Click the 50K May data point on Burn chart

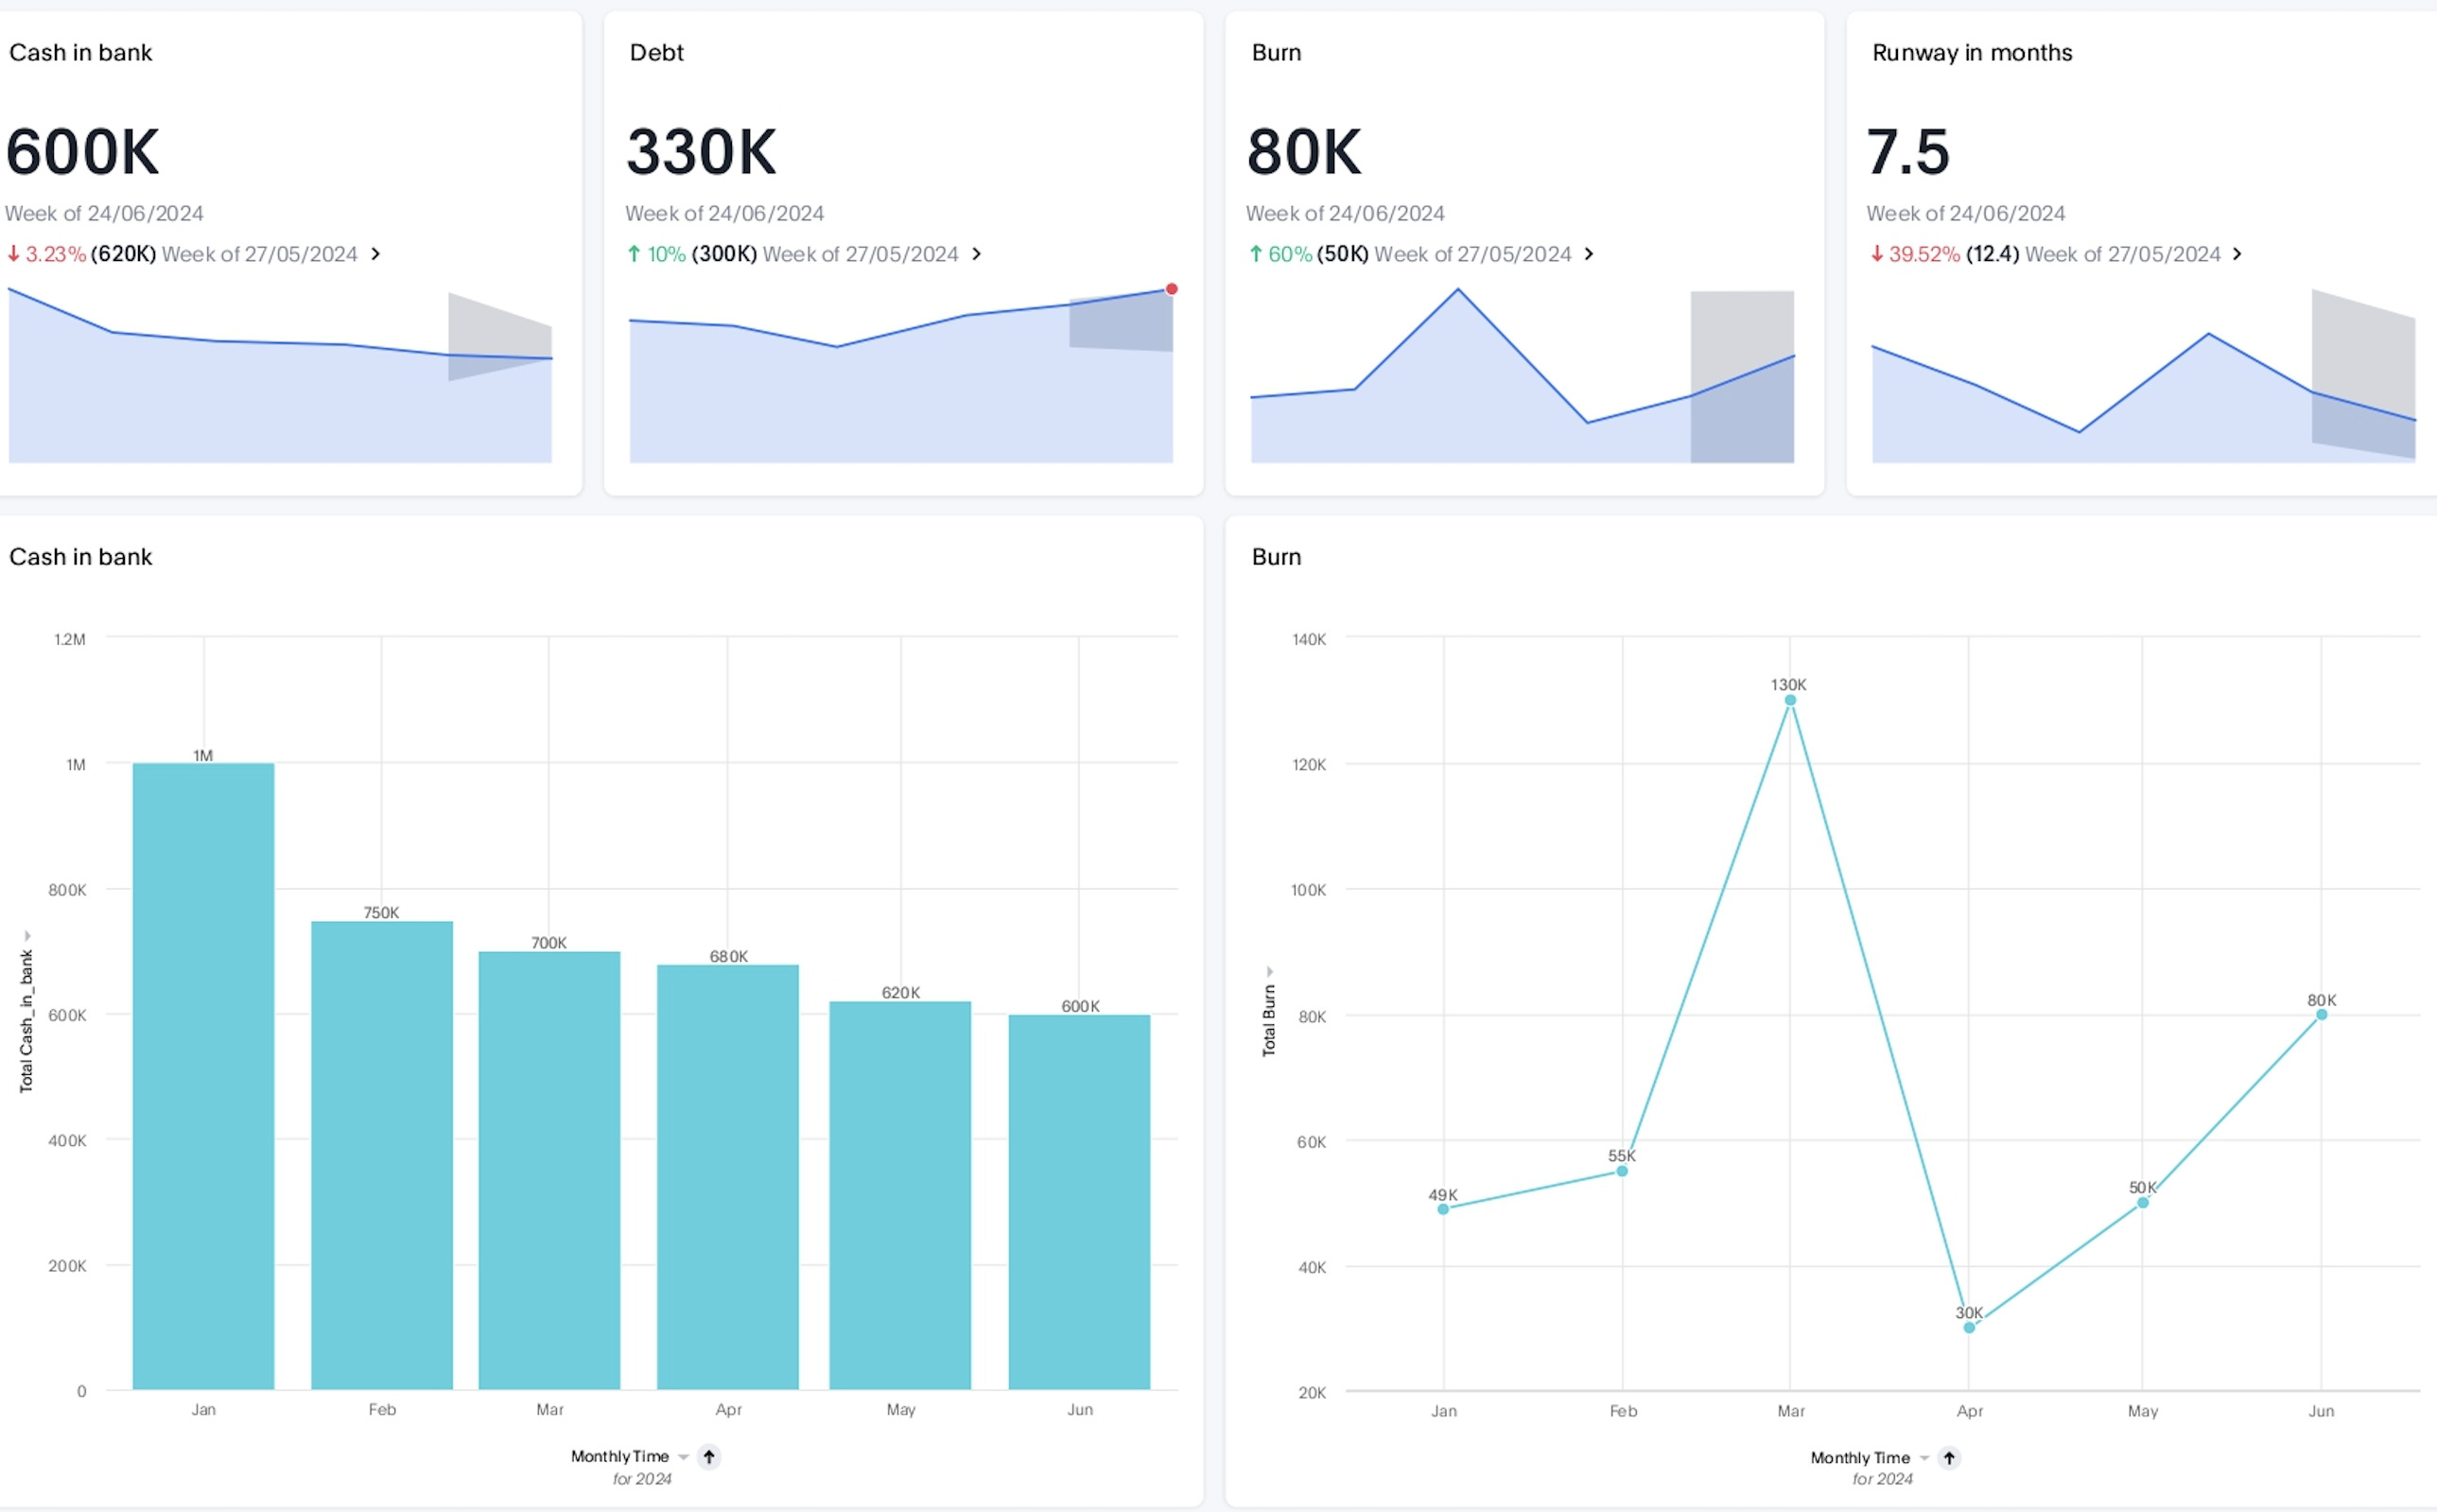2142,1203
